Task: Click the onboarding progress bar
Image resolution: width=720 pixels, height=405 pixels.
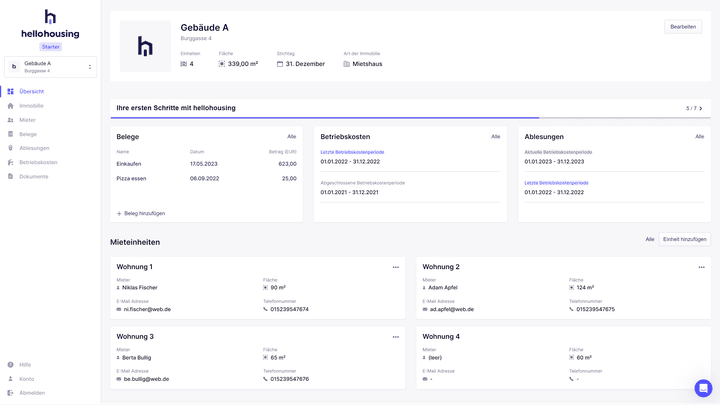Action: [411, 118]
